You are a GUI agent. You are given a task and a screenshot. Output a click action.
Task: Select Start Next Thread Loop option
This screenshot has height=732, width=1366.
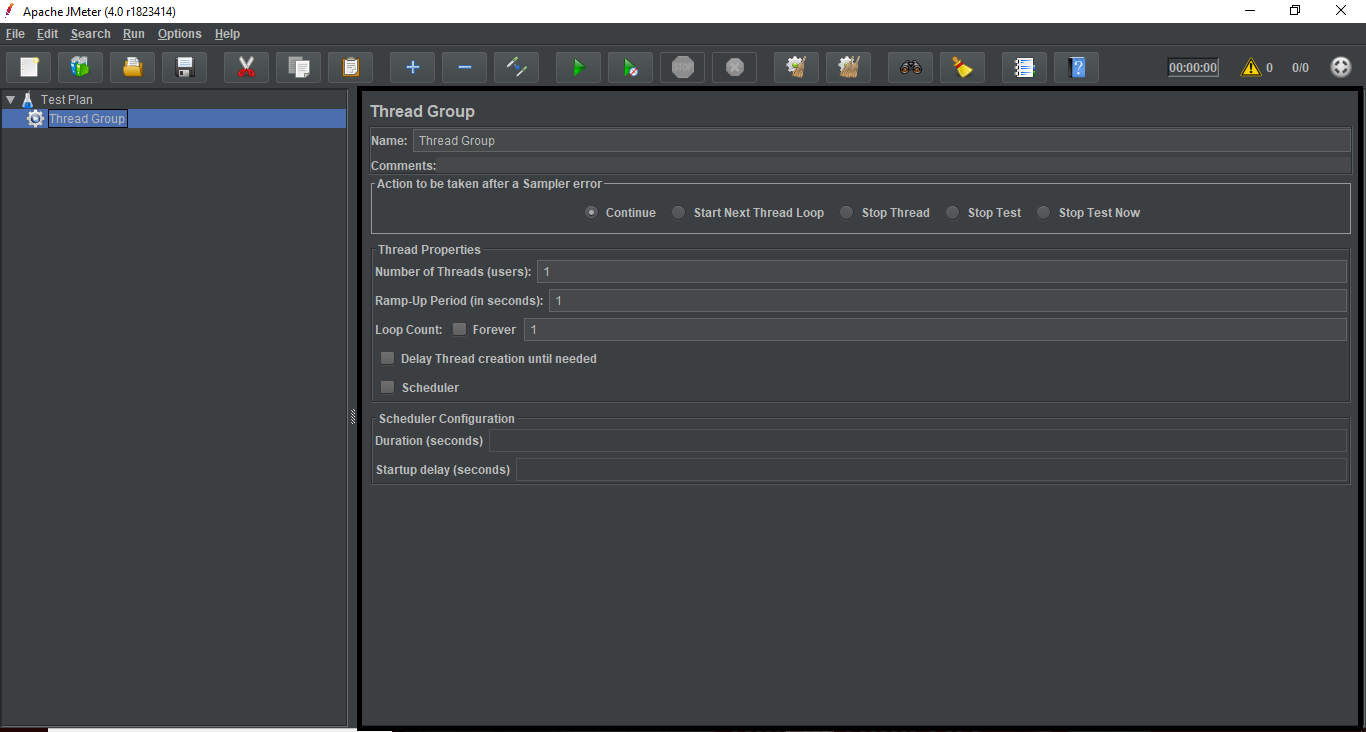pyautogui.click(x=679, y=213)
